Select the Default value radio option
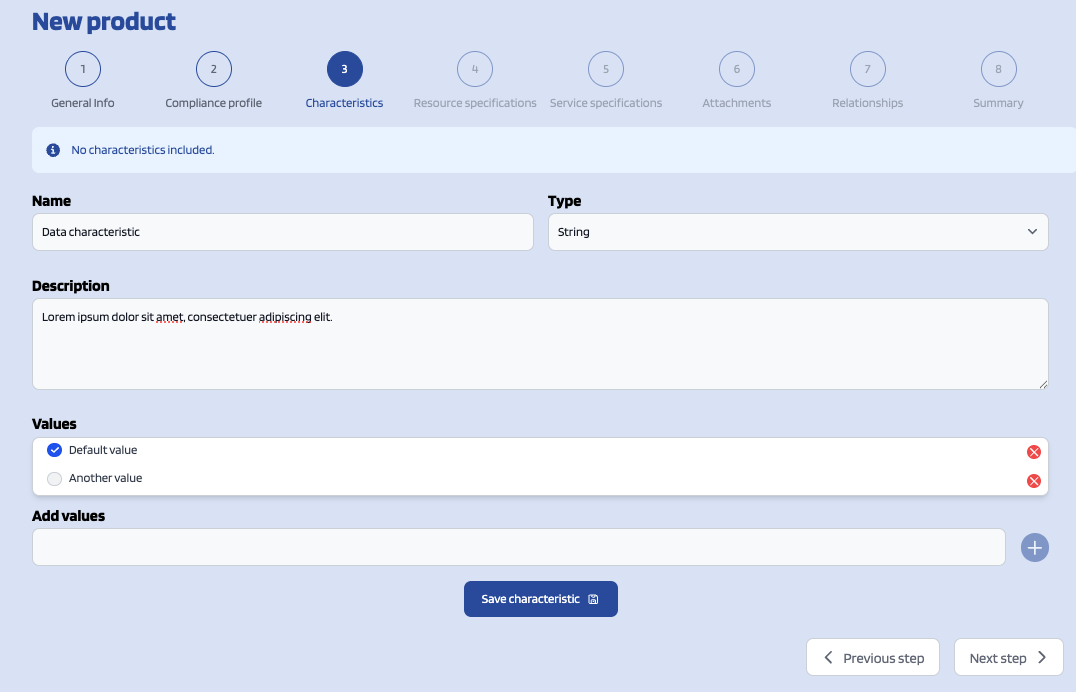This screenshot has width=1076, height=692. point(55,450)
